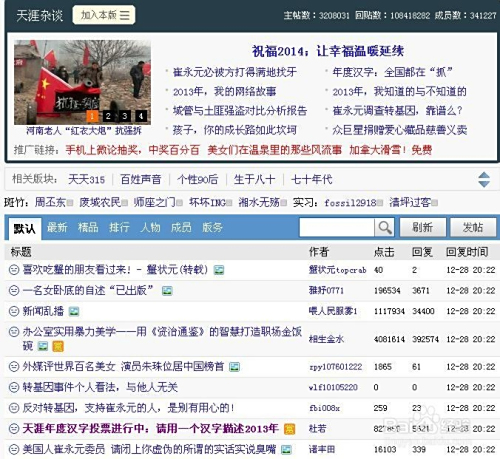Go to related board 个性90后
Screen dimensions: 500x459
coord(198,180)
